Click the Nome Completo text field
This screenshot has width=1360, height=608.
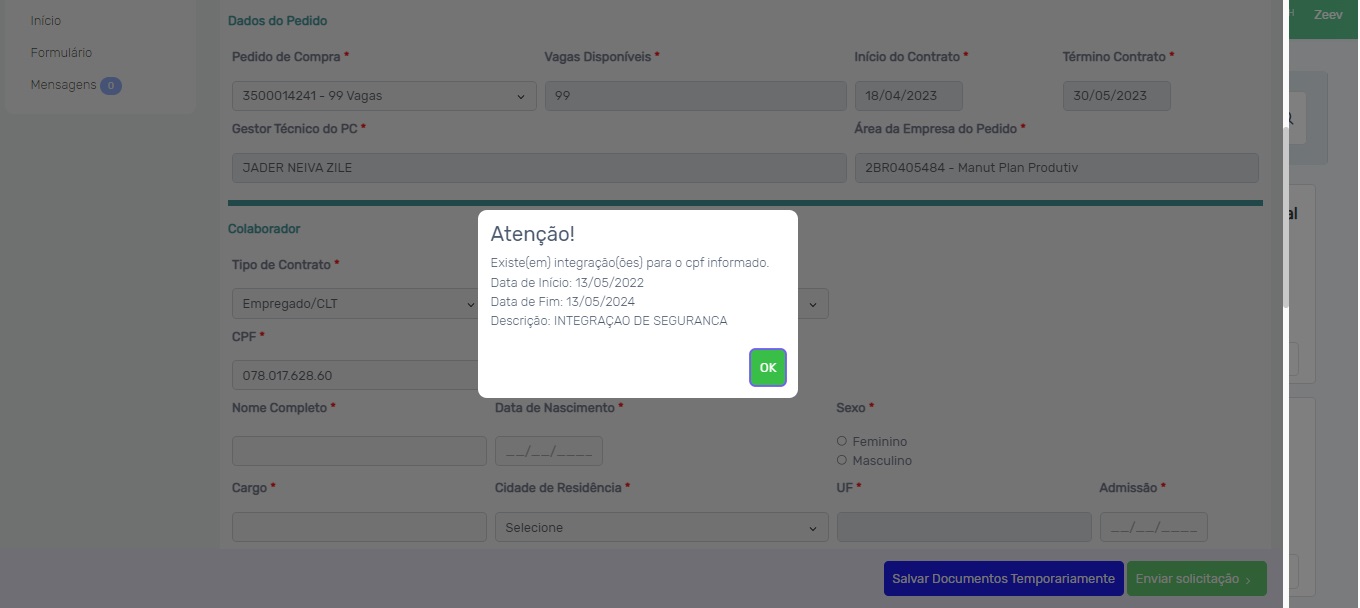point(359,451)
